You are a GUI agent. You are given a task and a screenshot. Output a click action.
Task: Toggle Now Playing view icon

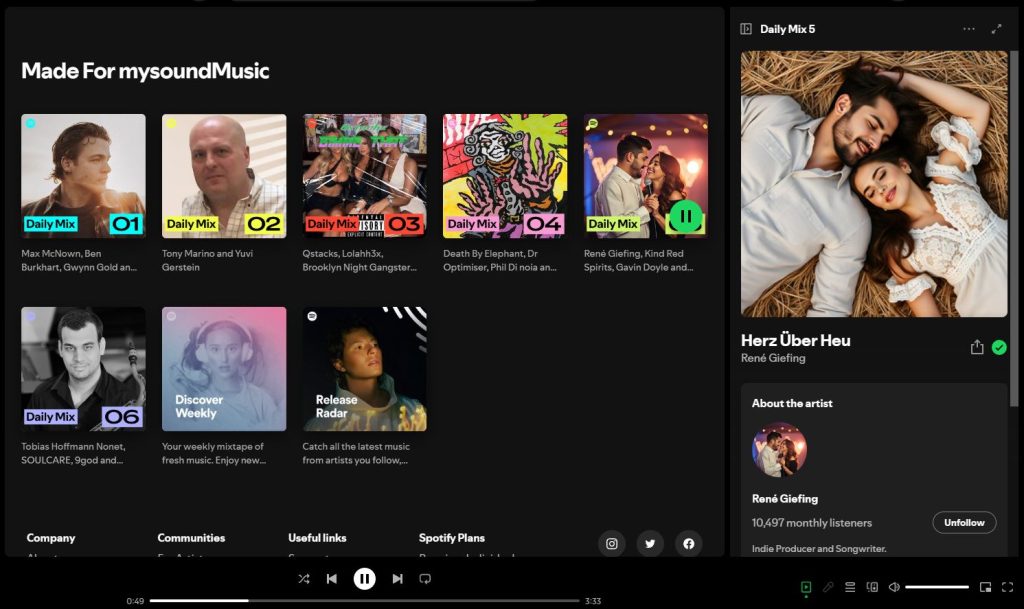click(806, 587)
